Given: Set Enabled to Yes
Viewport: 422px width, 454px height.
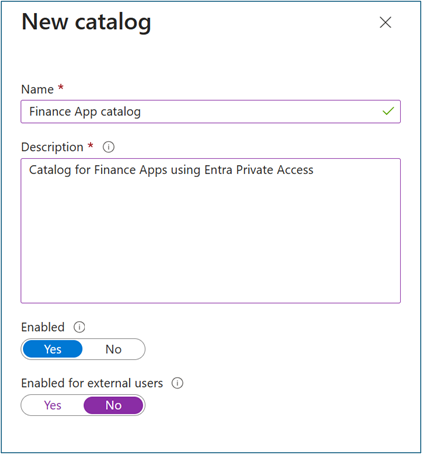Looking at the screenshot, I should [53, 349].
